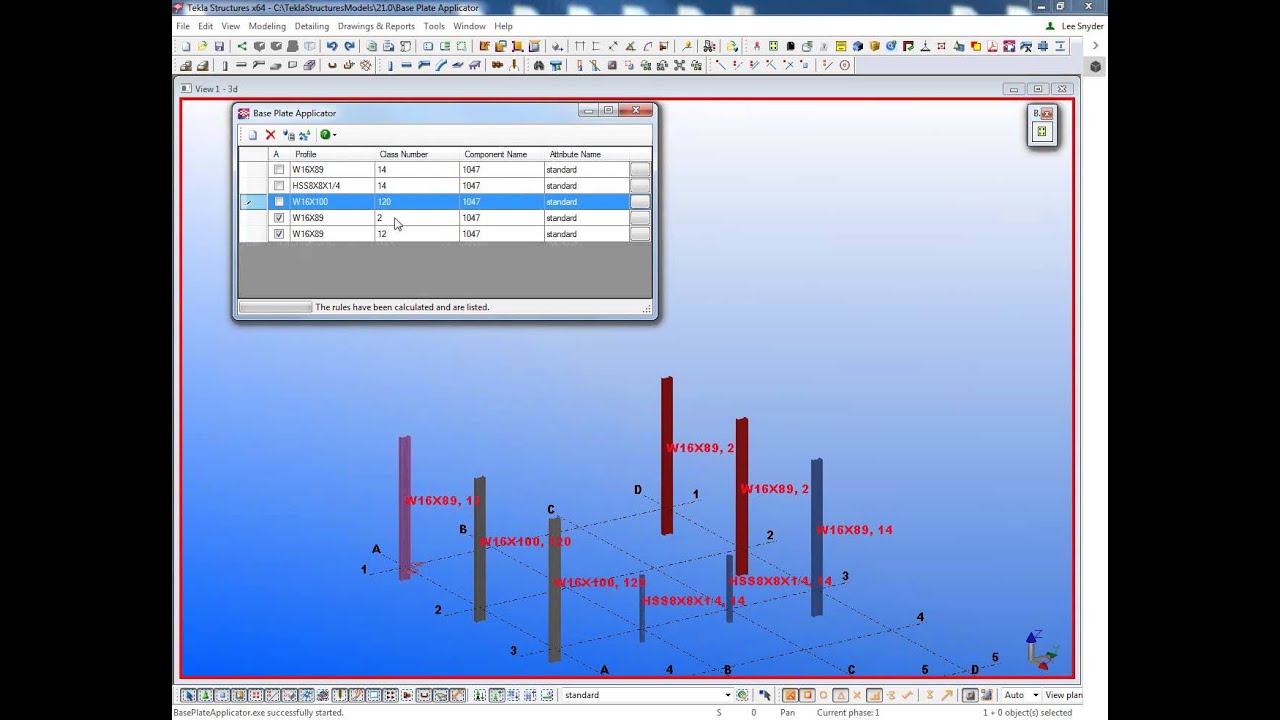Toggle checkbox for W16X100 row
Screen dimensions: 1280x720
pos(279,202)
